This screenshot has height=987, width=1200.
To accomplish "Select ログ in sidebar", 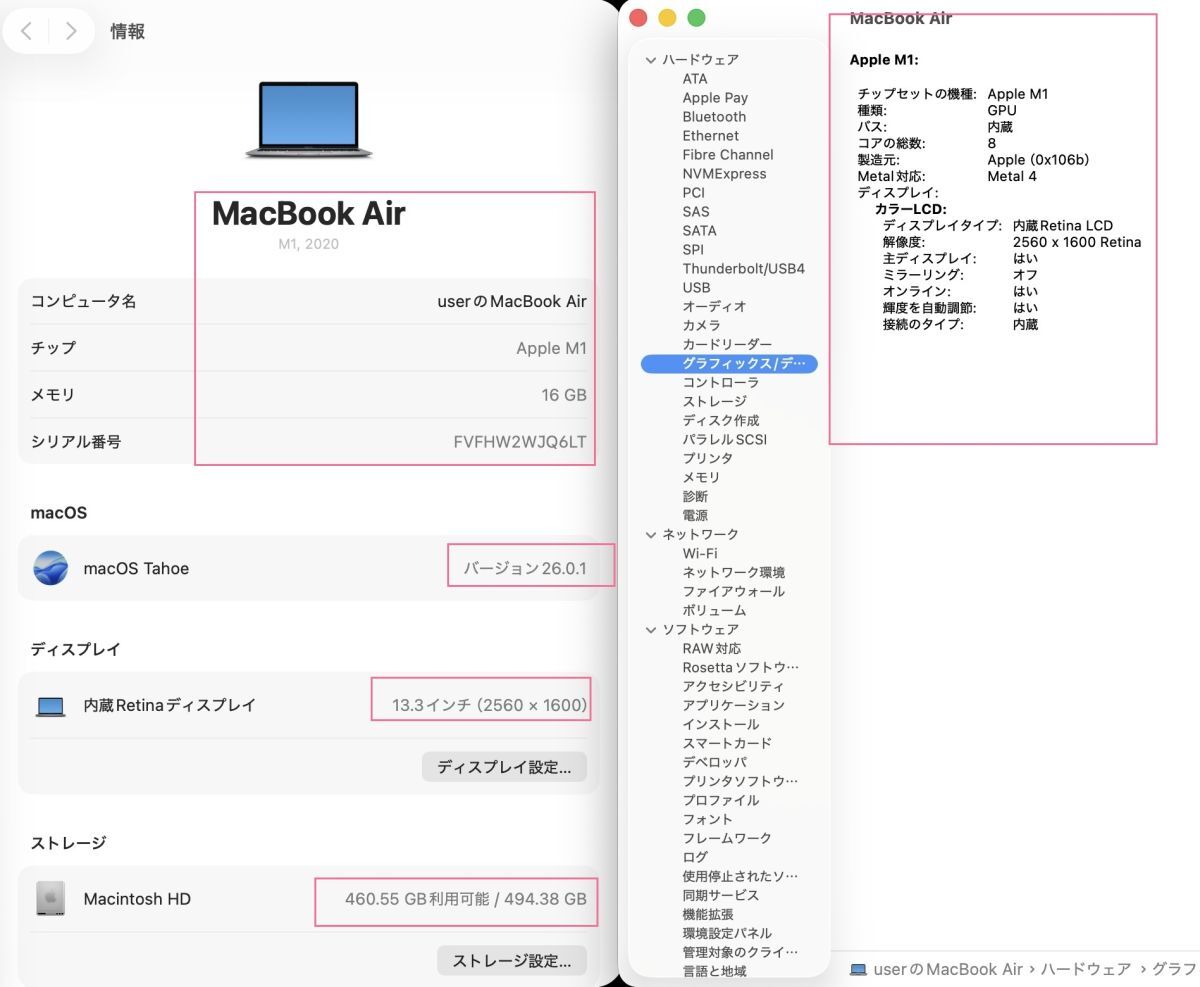I will coord(695,858).
